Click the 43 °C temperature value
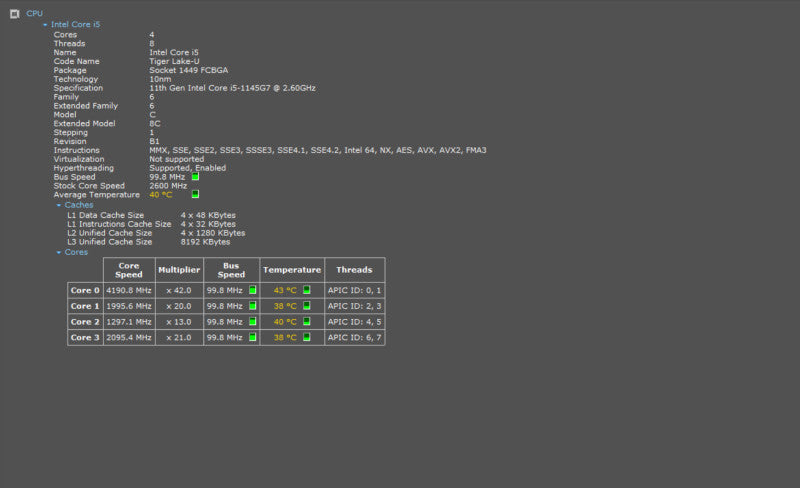The height and width of the screenshot is (488, 800). [x=285, y=290]
